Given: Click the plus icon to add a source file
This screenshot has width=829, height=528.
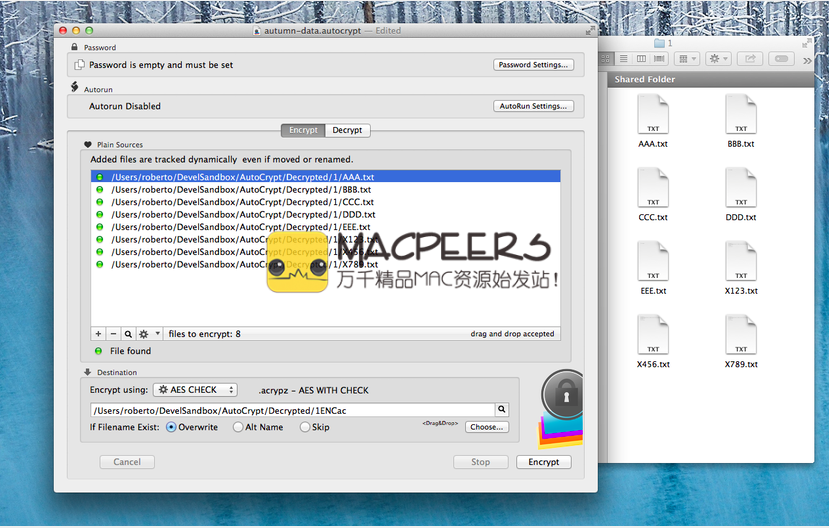Looking at the screenshot, I should click(98, 334).
